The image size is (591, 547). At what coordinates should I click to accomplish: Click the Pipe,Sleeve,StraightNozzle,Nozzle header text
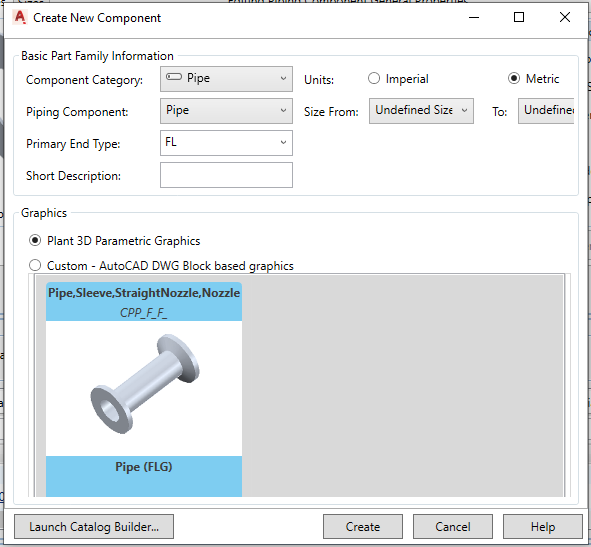point(144,293)
